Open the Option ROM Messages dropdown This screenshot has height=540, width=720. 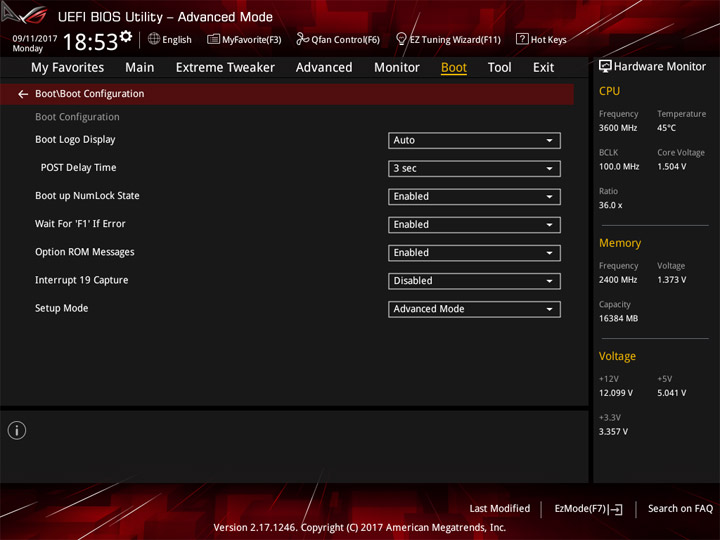(x=474, y=253)
